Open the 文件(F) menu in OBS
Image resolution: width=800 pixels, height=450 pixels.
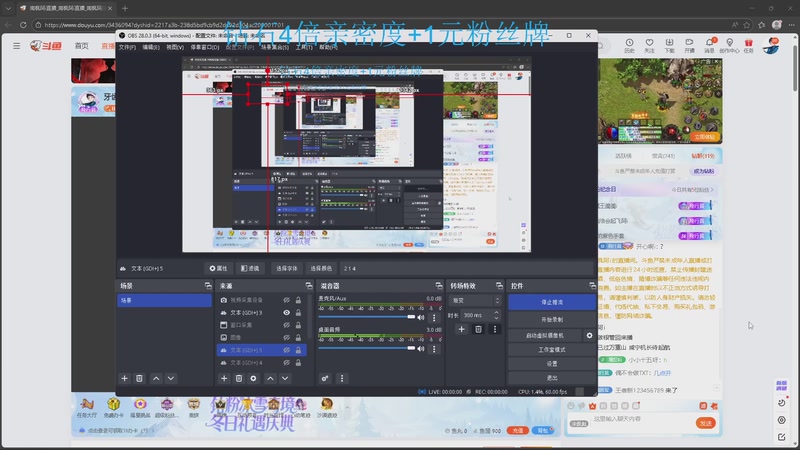[x=127, y=47]
